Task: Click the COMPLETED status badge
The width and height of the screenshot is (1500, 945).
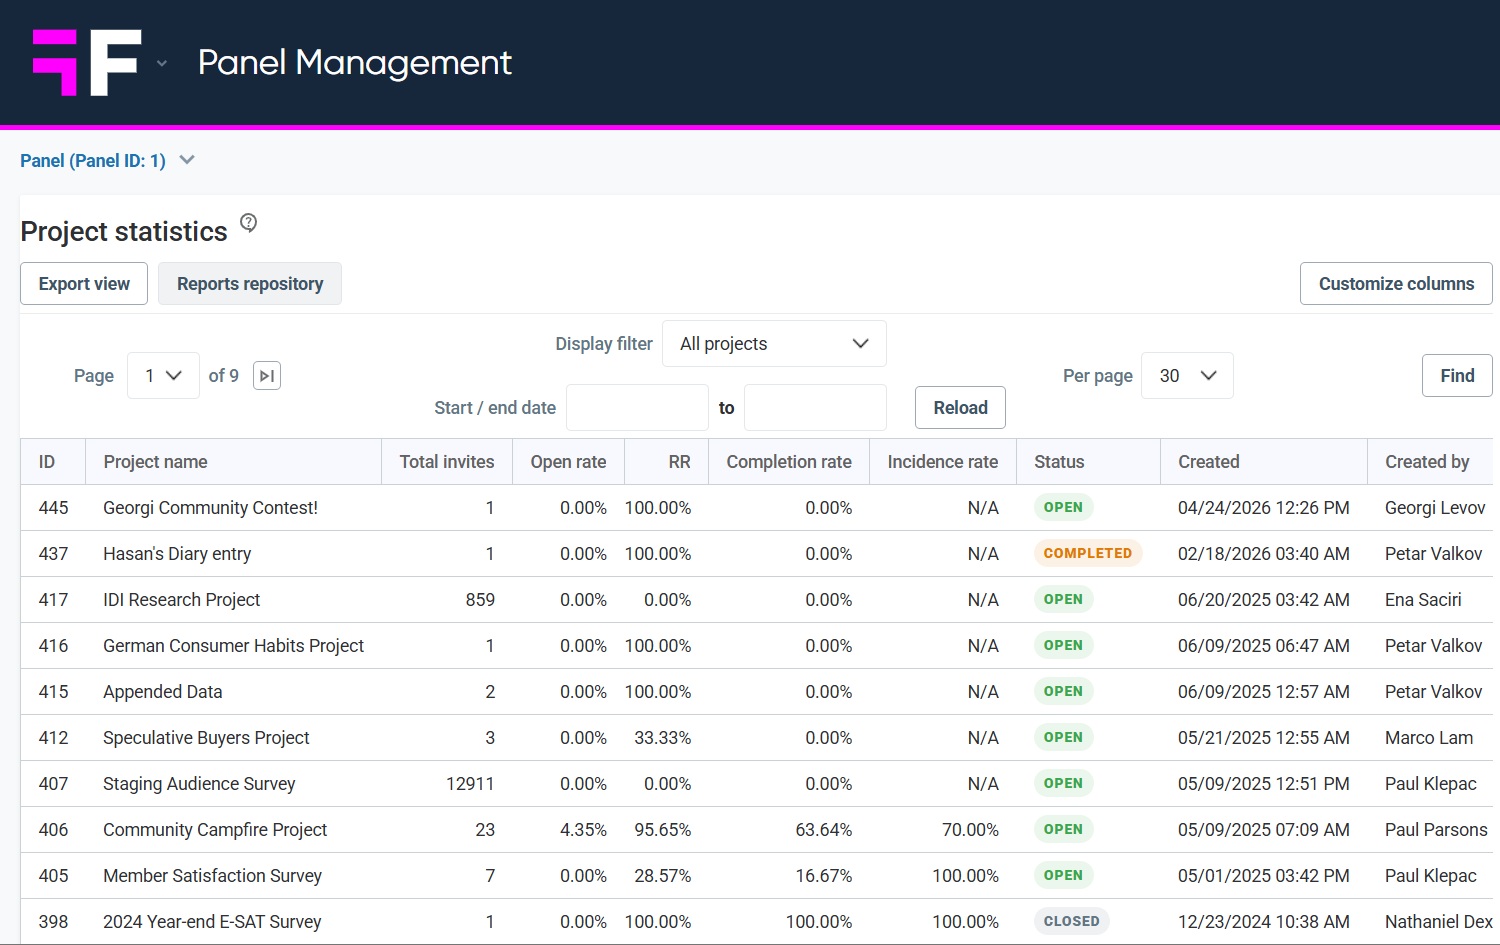Action: 1088,553
